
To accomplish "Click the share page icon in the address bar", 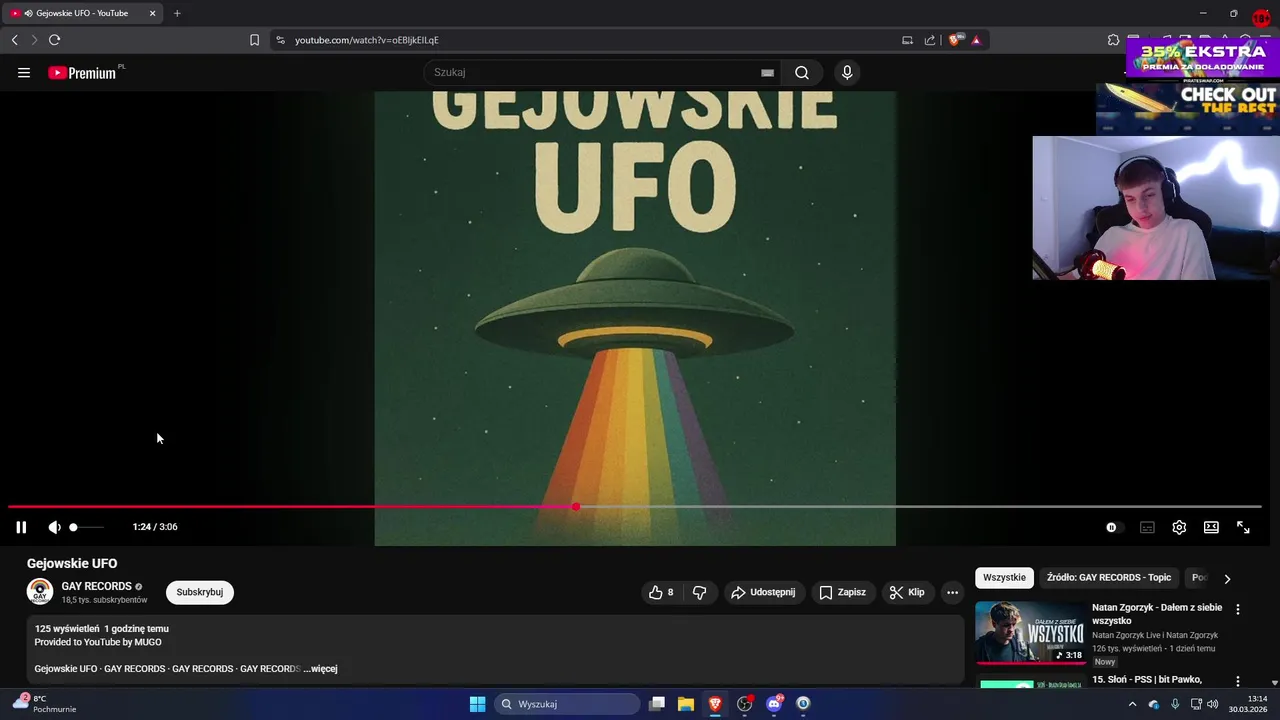I will [930, 40].
